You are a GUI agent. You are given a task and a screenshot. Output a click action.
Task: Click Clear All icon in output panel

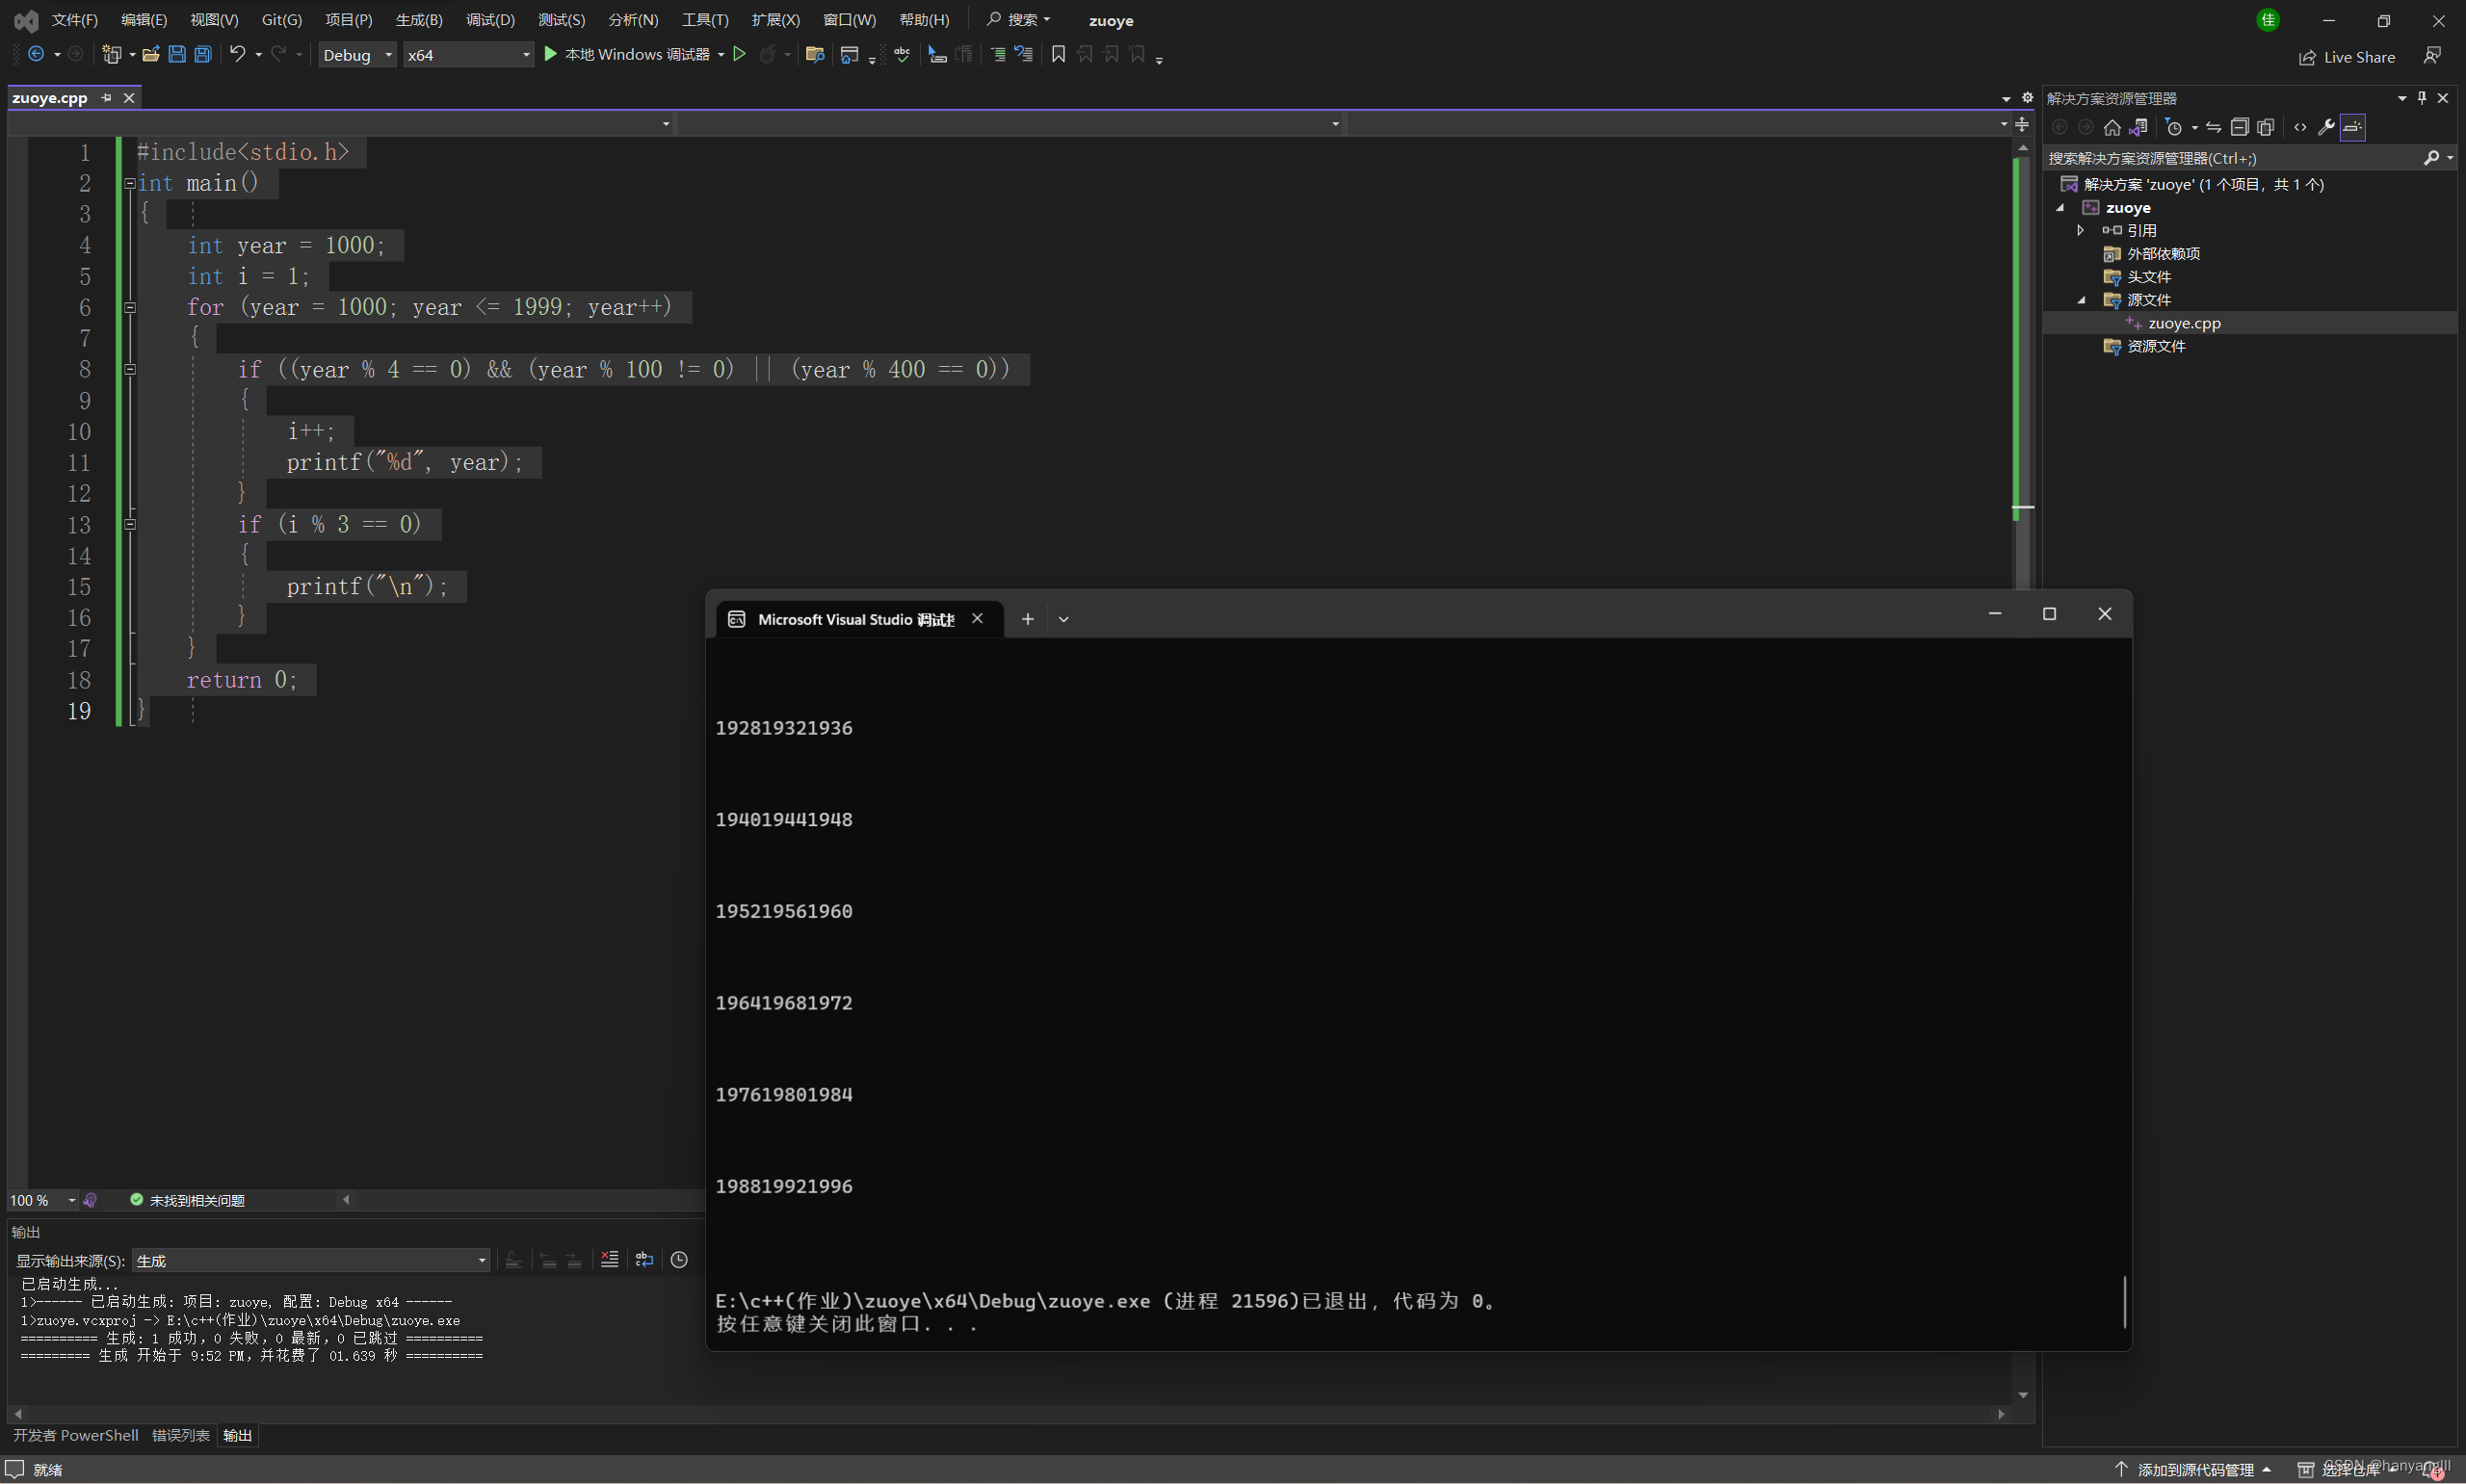click(609, 1260)
